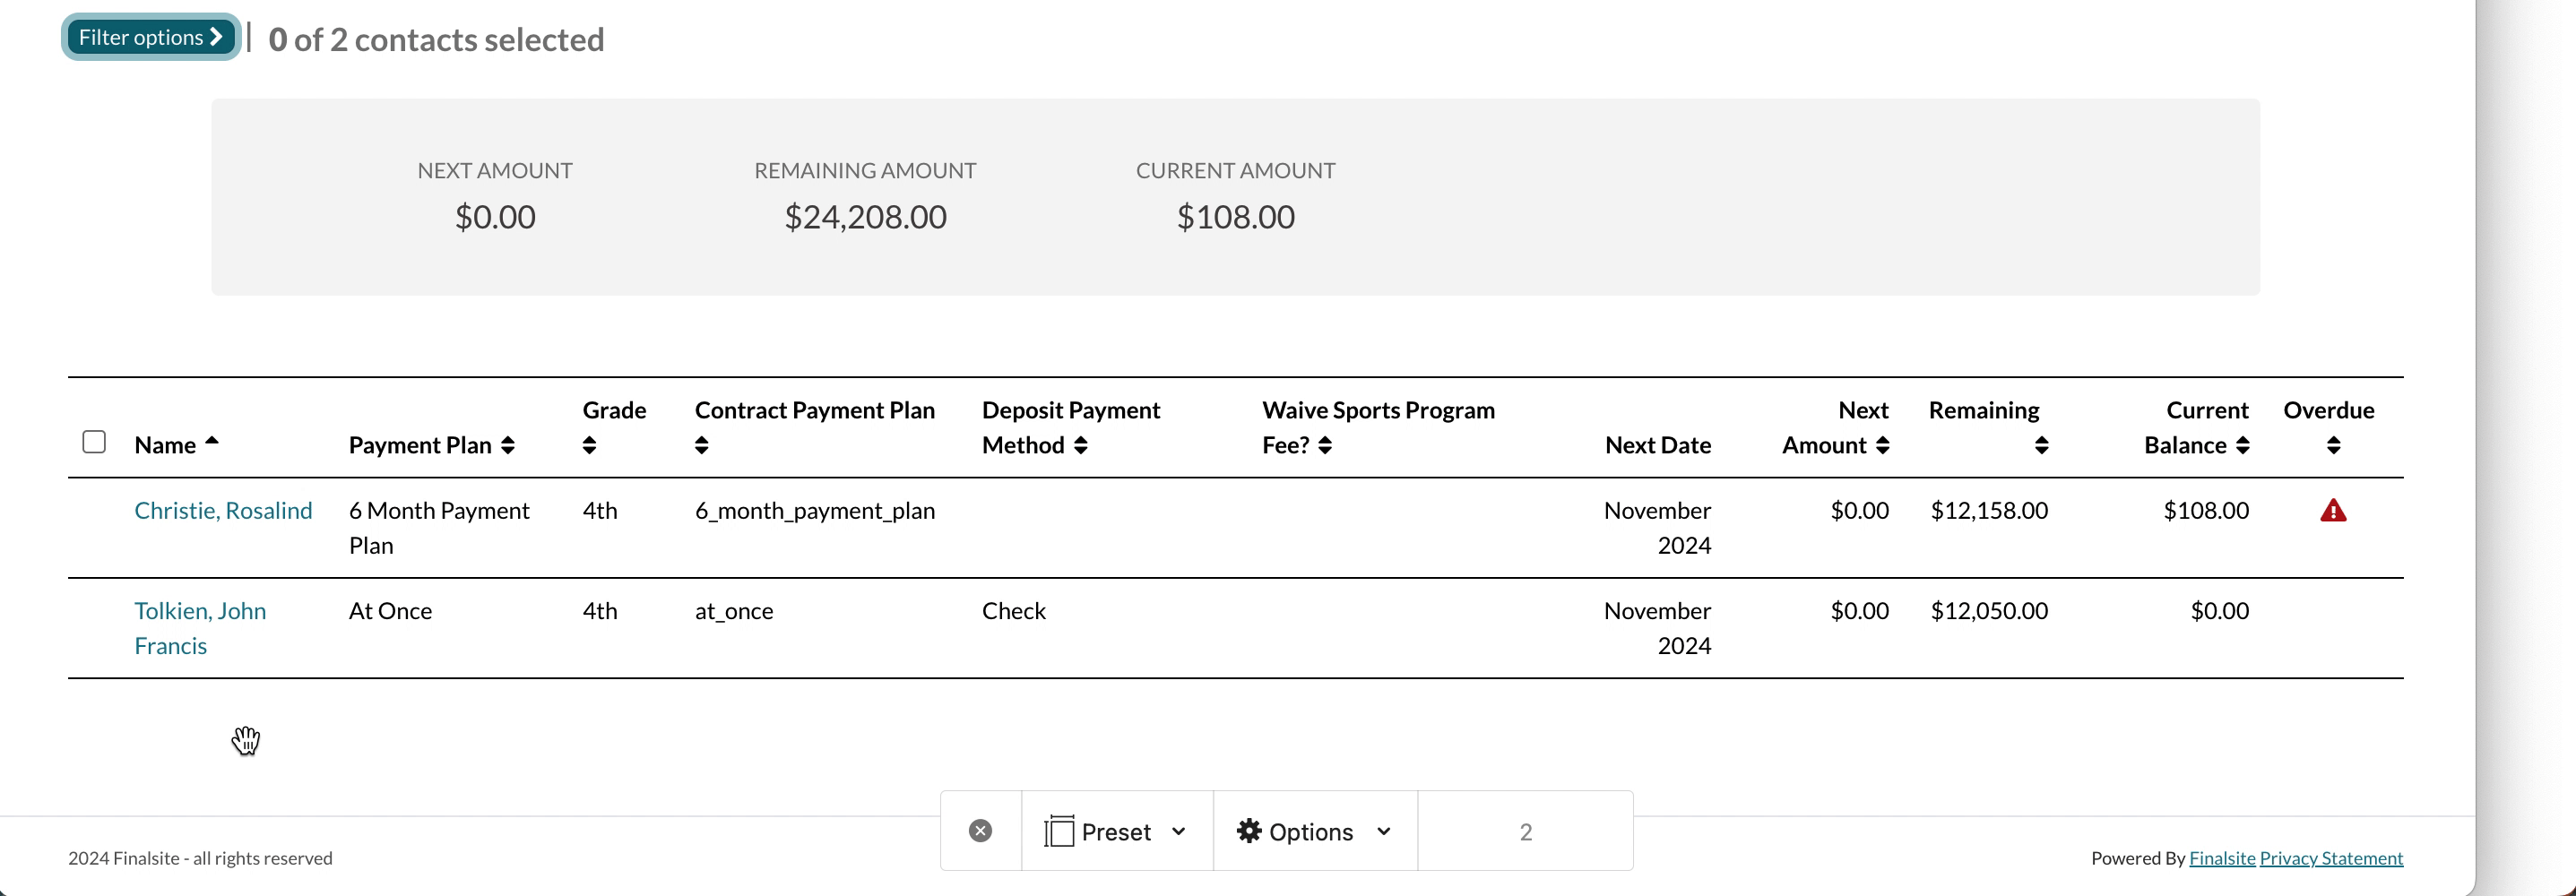The height and width of the screenshot is (896, 2576).
Task: Open the Filter options panel
Action: pyautogui.click(x=150, y=37)
